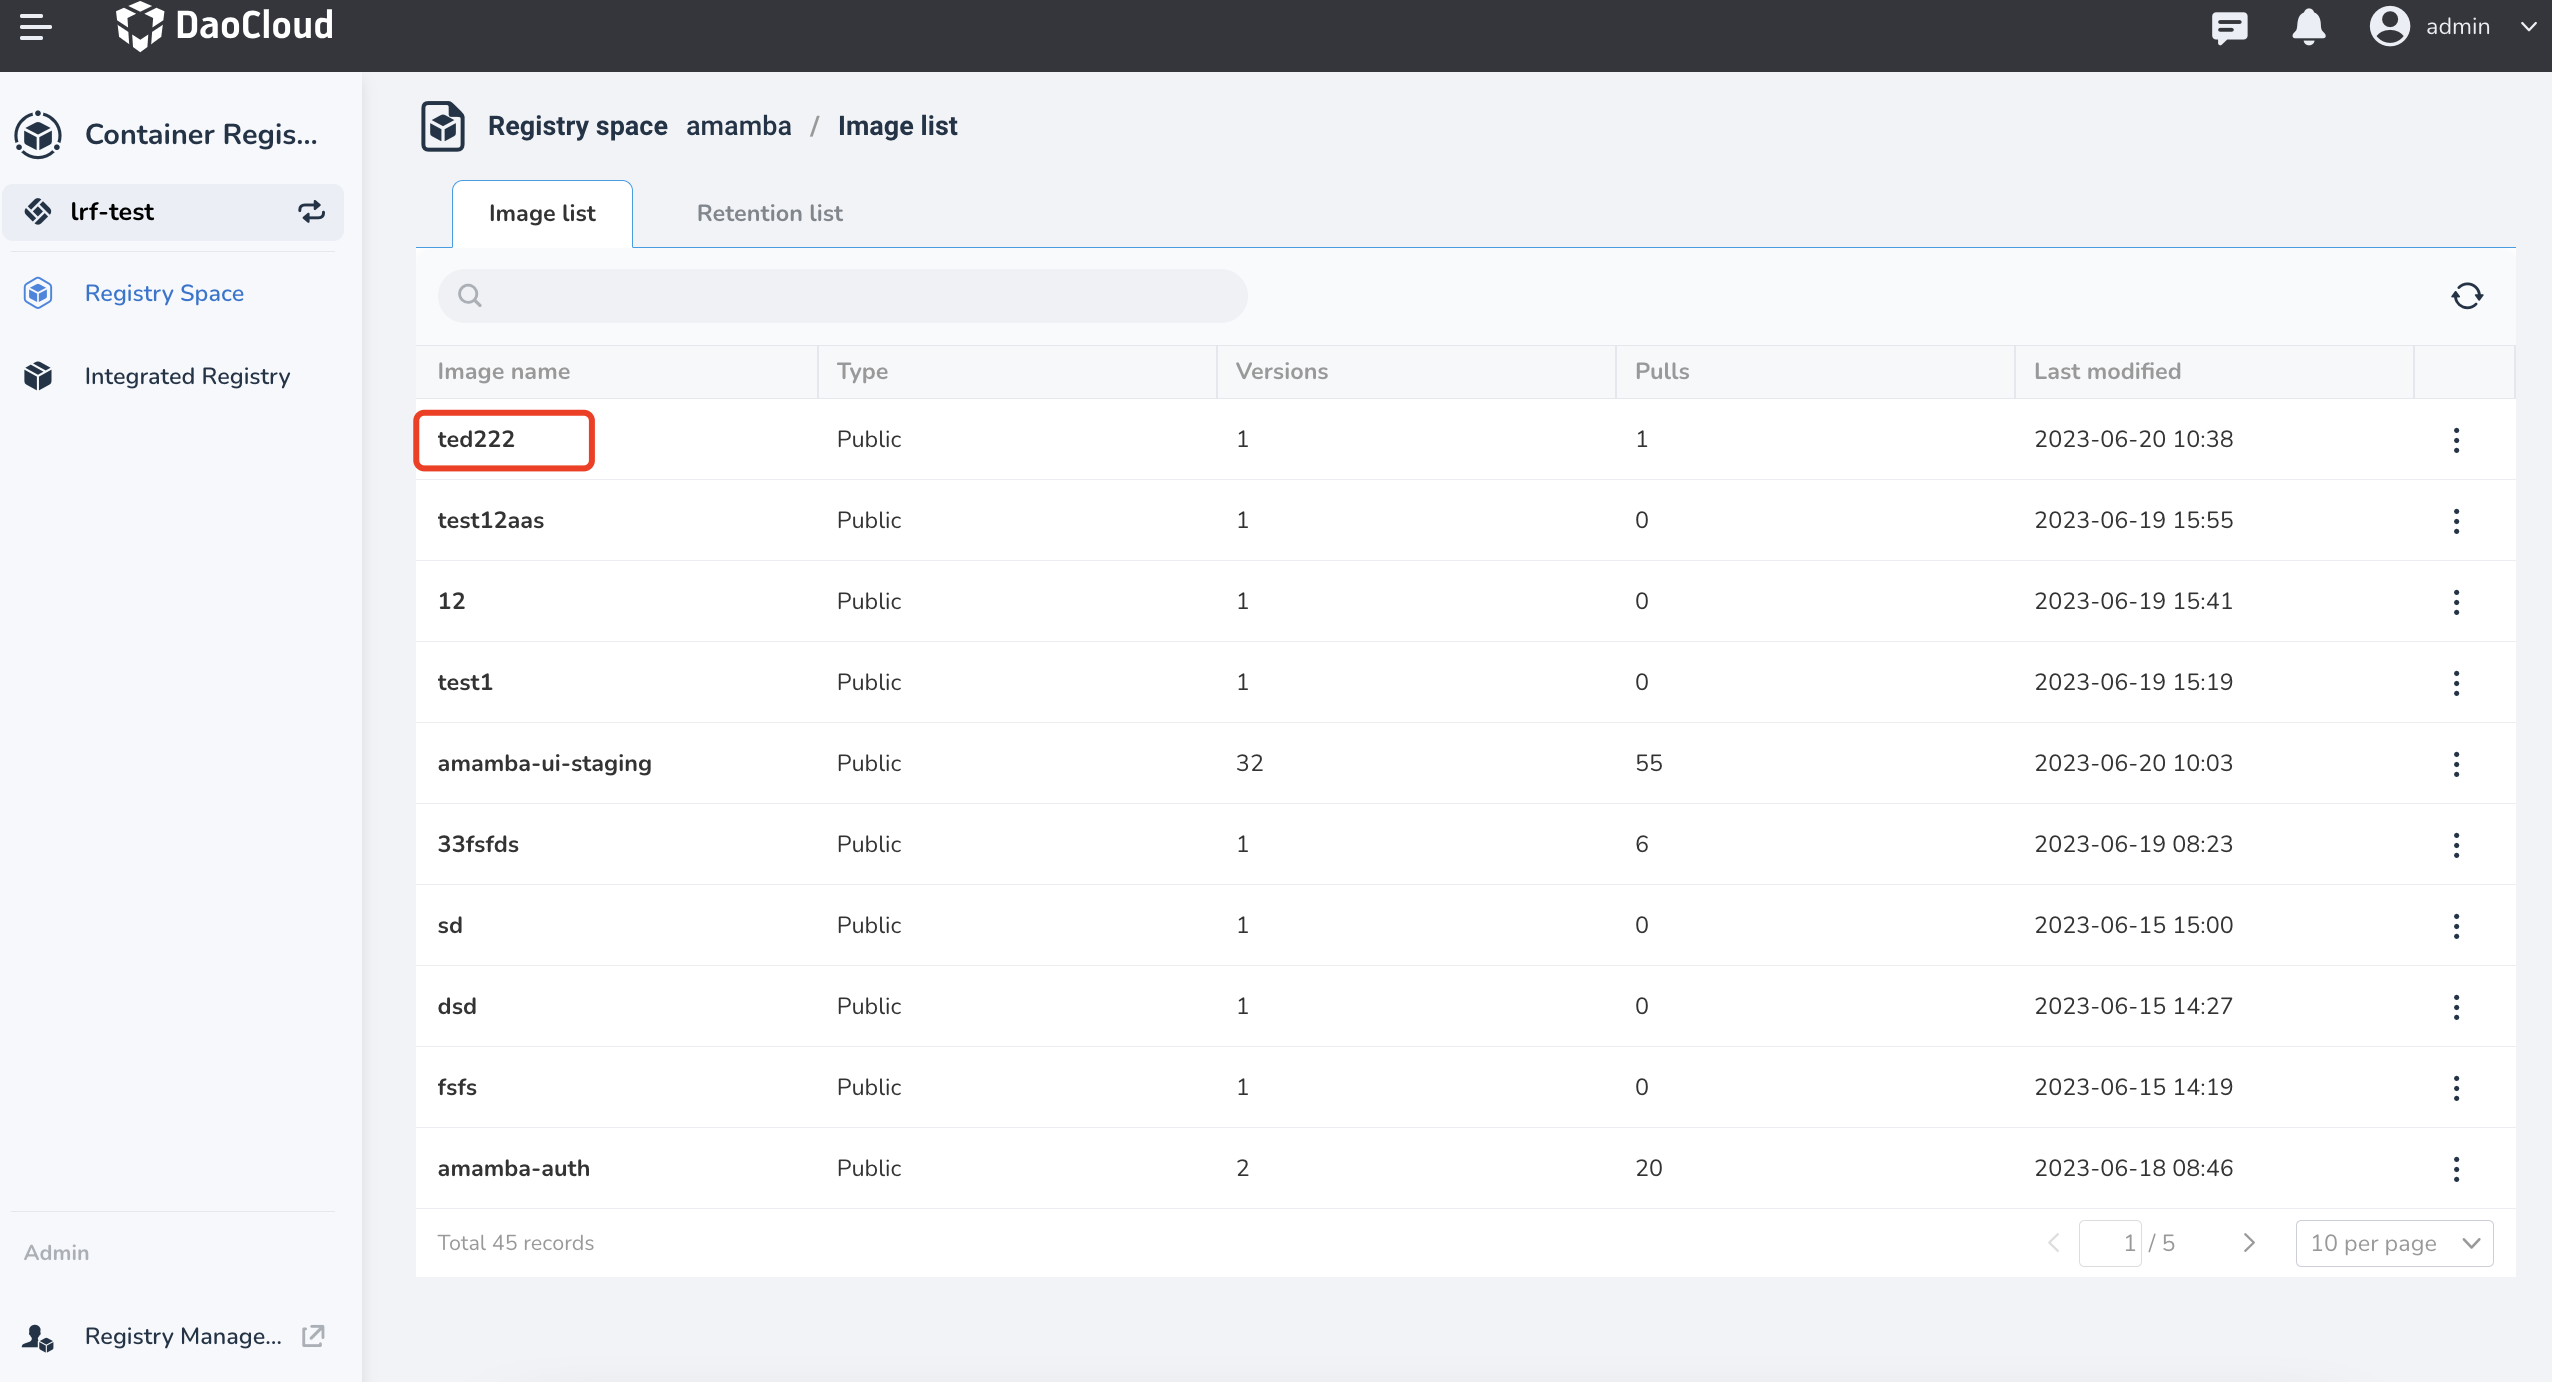
Task: Open more actions for fsfs row
Action: [x=2456, y=1088]
